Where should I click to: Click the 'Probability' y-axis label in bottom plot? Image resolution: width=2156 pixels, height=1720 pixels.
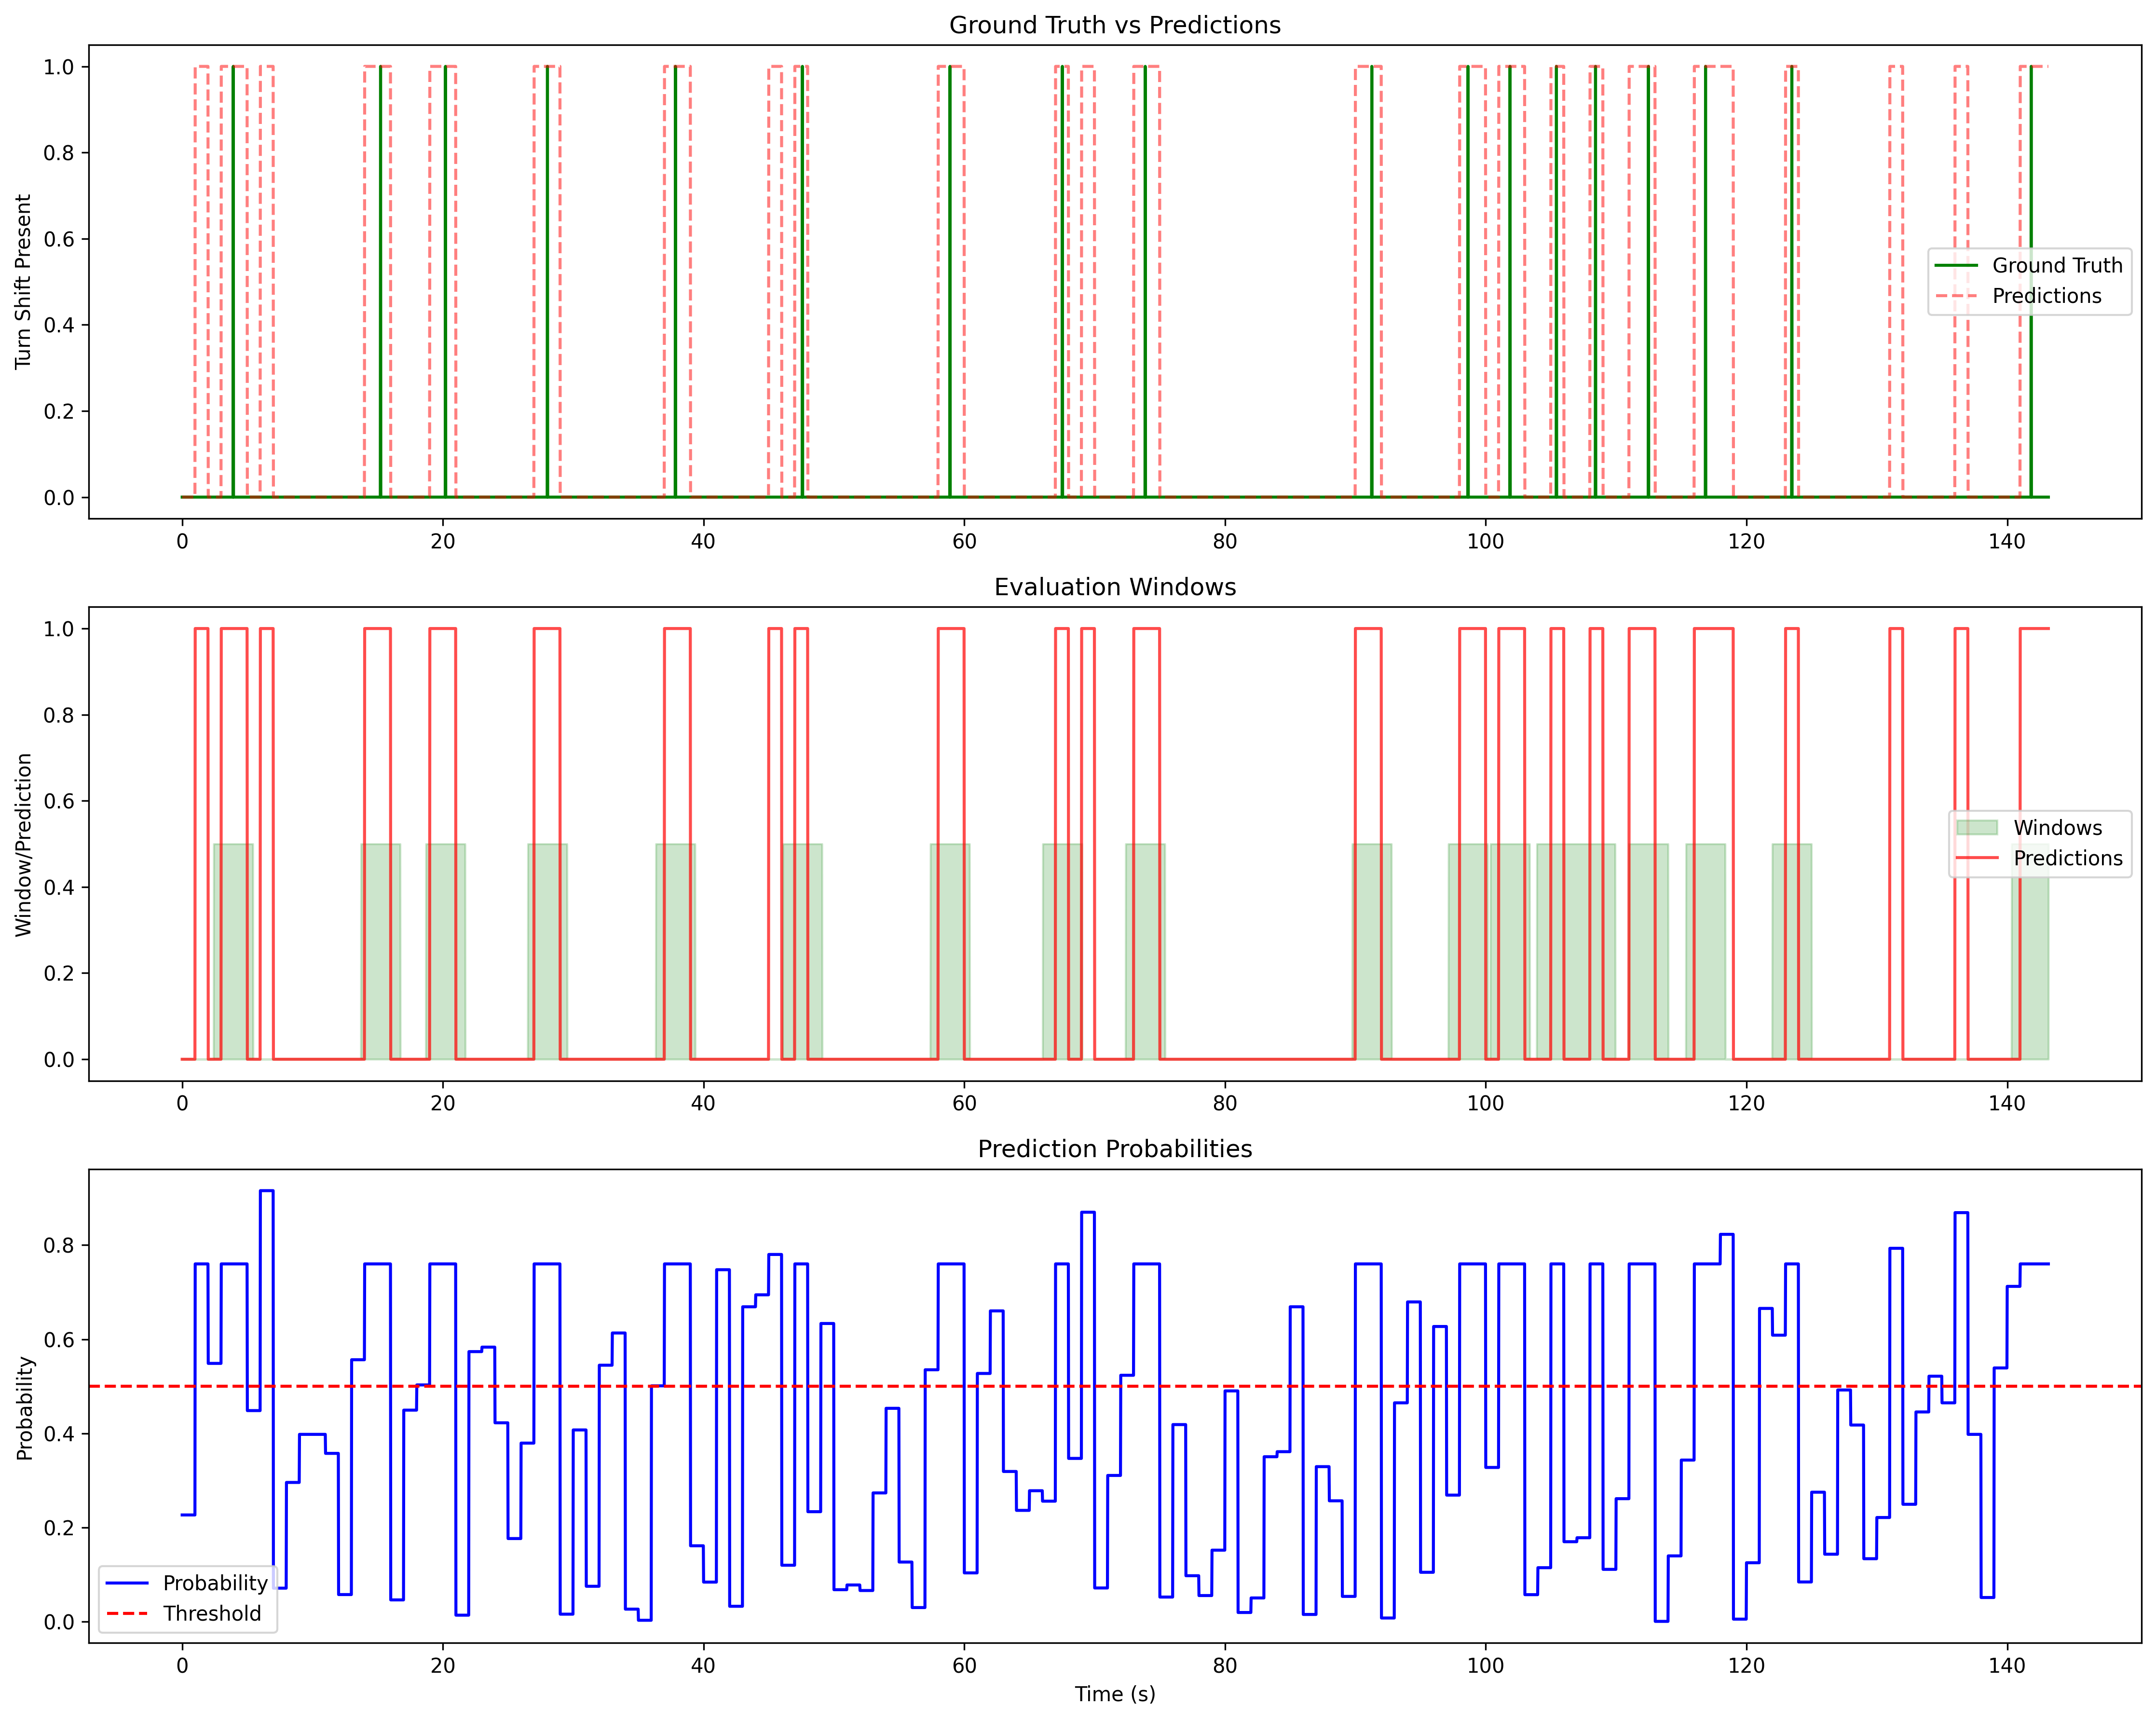coord(24,1408)
